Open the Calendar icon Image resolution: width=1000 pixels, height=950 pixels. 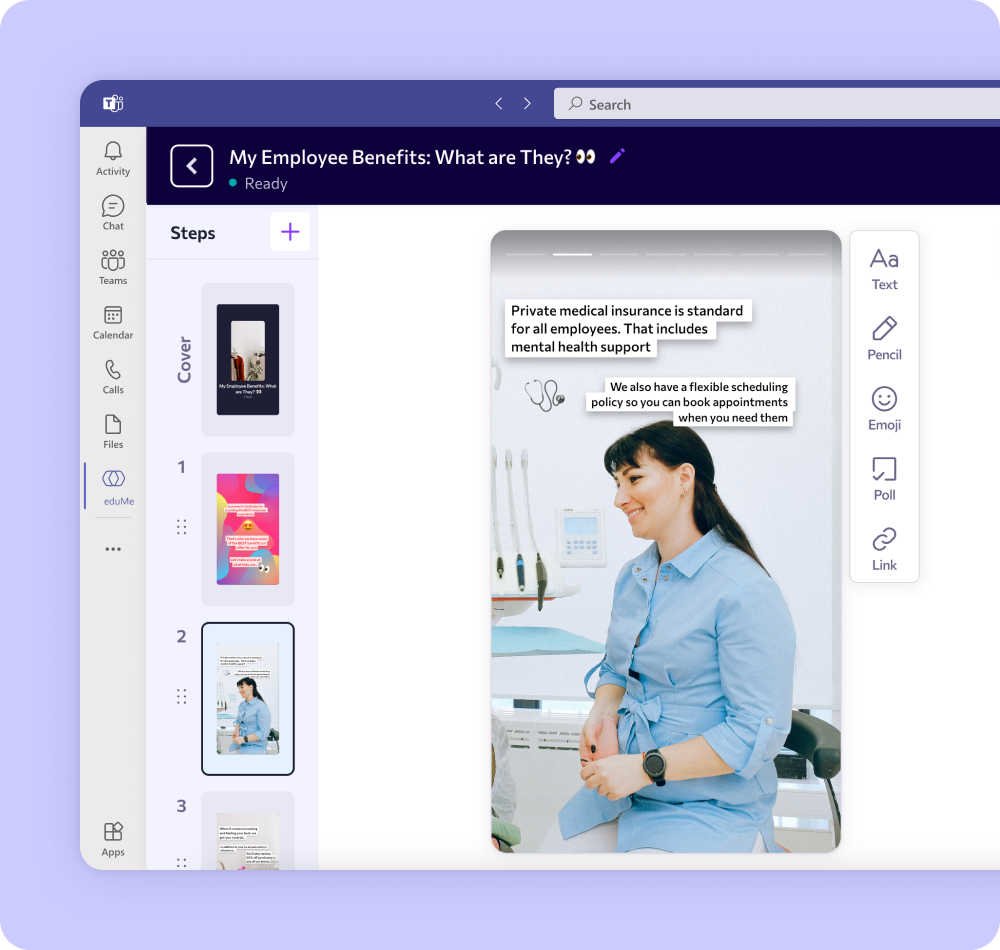113,322
